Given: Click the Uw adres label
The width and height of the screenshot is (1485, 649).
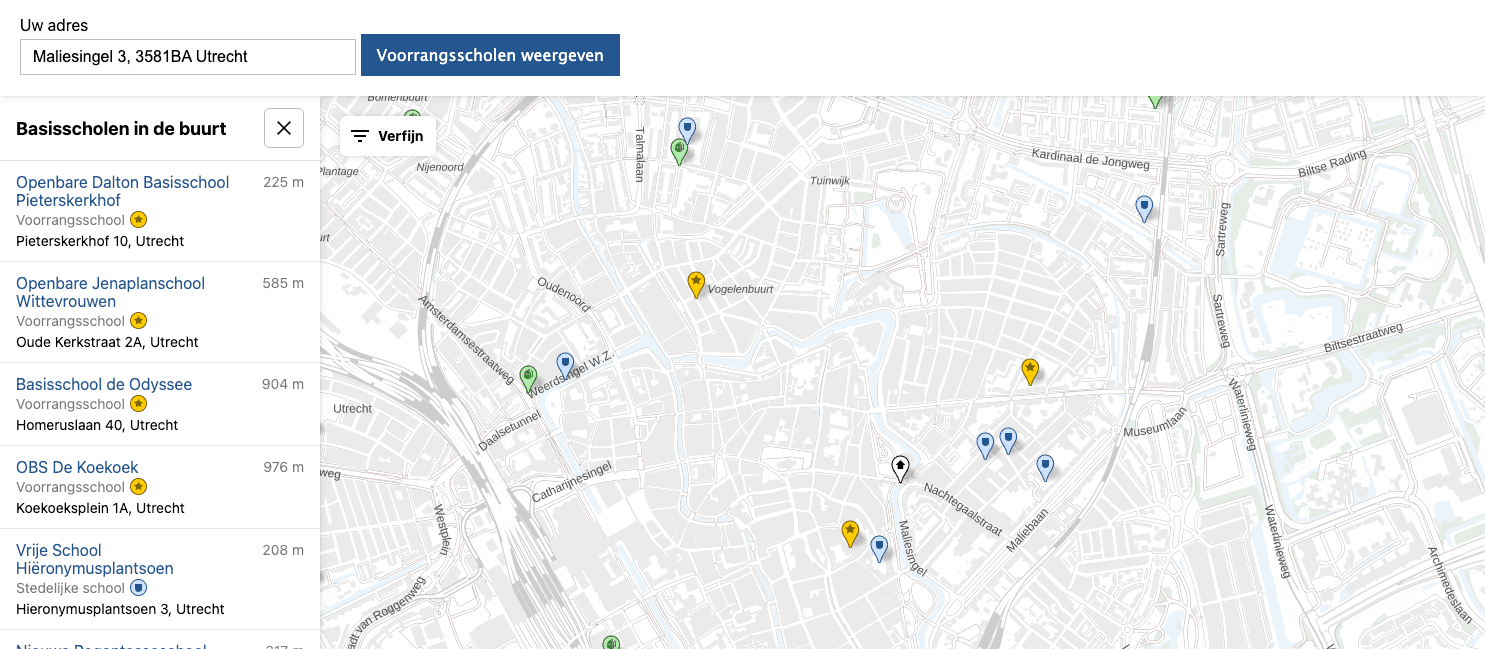Looking at the screenshot, I should (54, 25).
